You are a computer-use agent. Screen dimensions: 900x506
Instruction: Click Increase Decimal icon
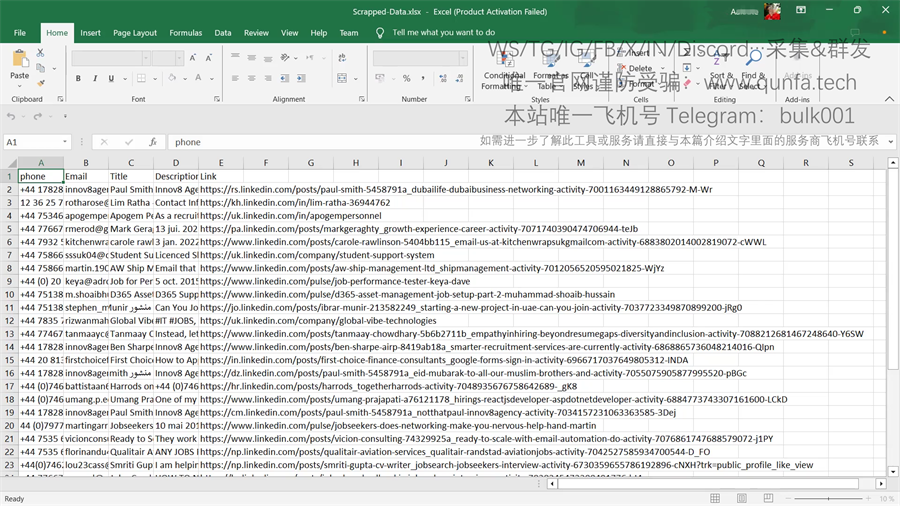(x=443, y=78)
